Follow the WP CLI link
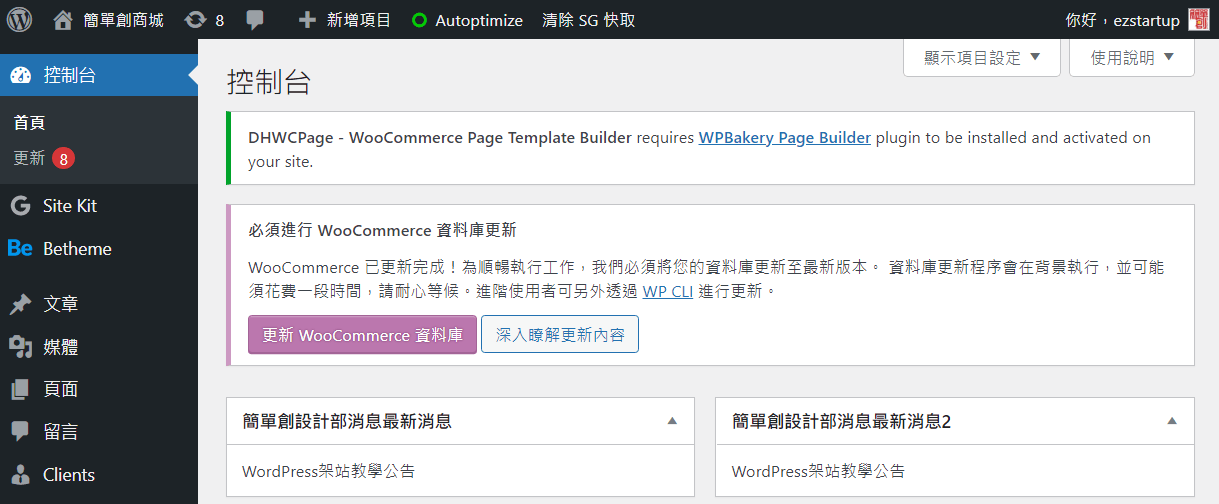 coord(670,292)
